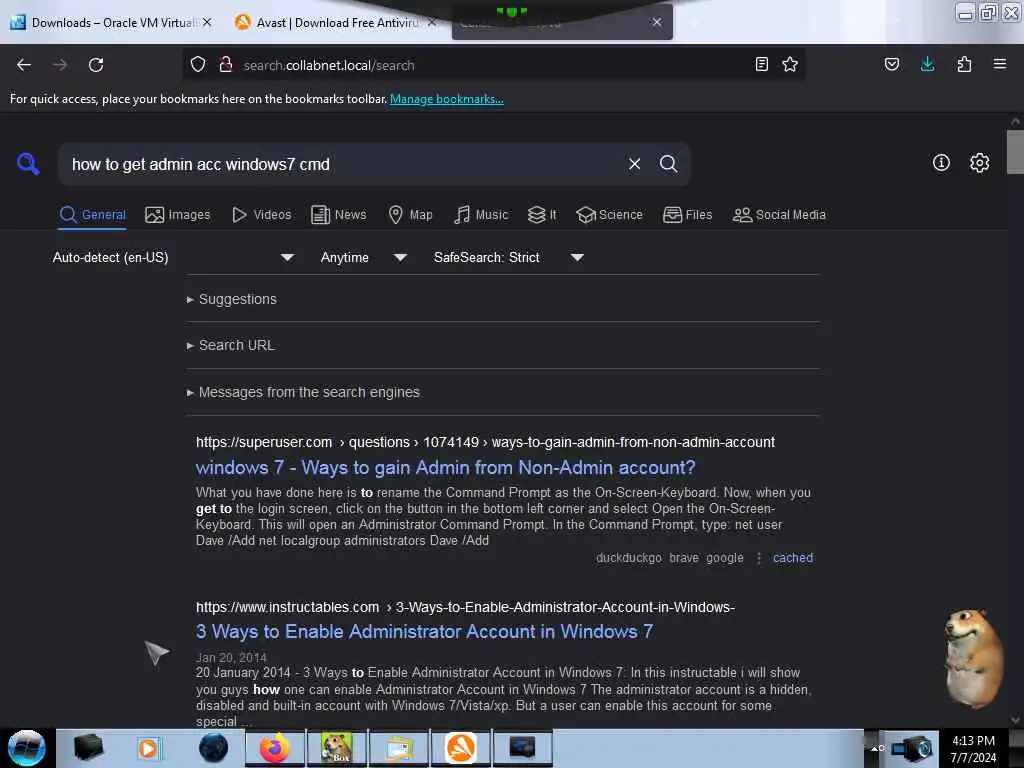Reload the current page

tap(96, 65)
